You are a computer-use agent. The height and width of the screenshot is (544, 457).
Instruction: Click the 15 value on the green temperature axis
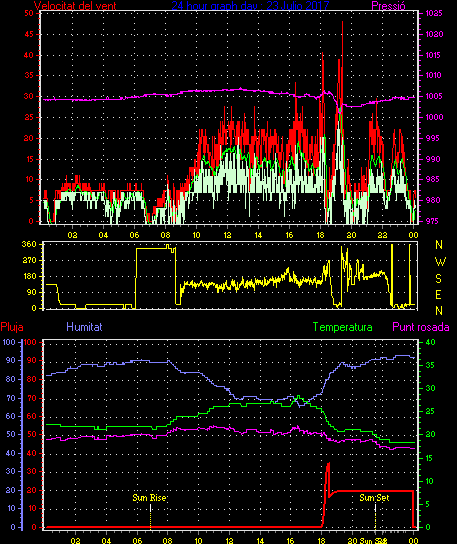pyautogui.click(x=430, y=458)
